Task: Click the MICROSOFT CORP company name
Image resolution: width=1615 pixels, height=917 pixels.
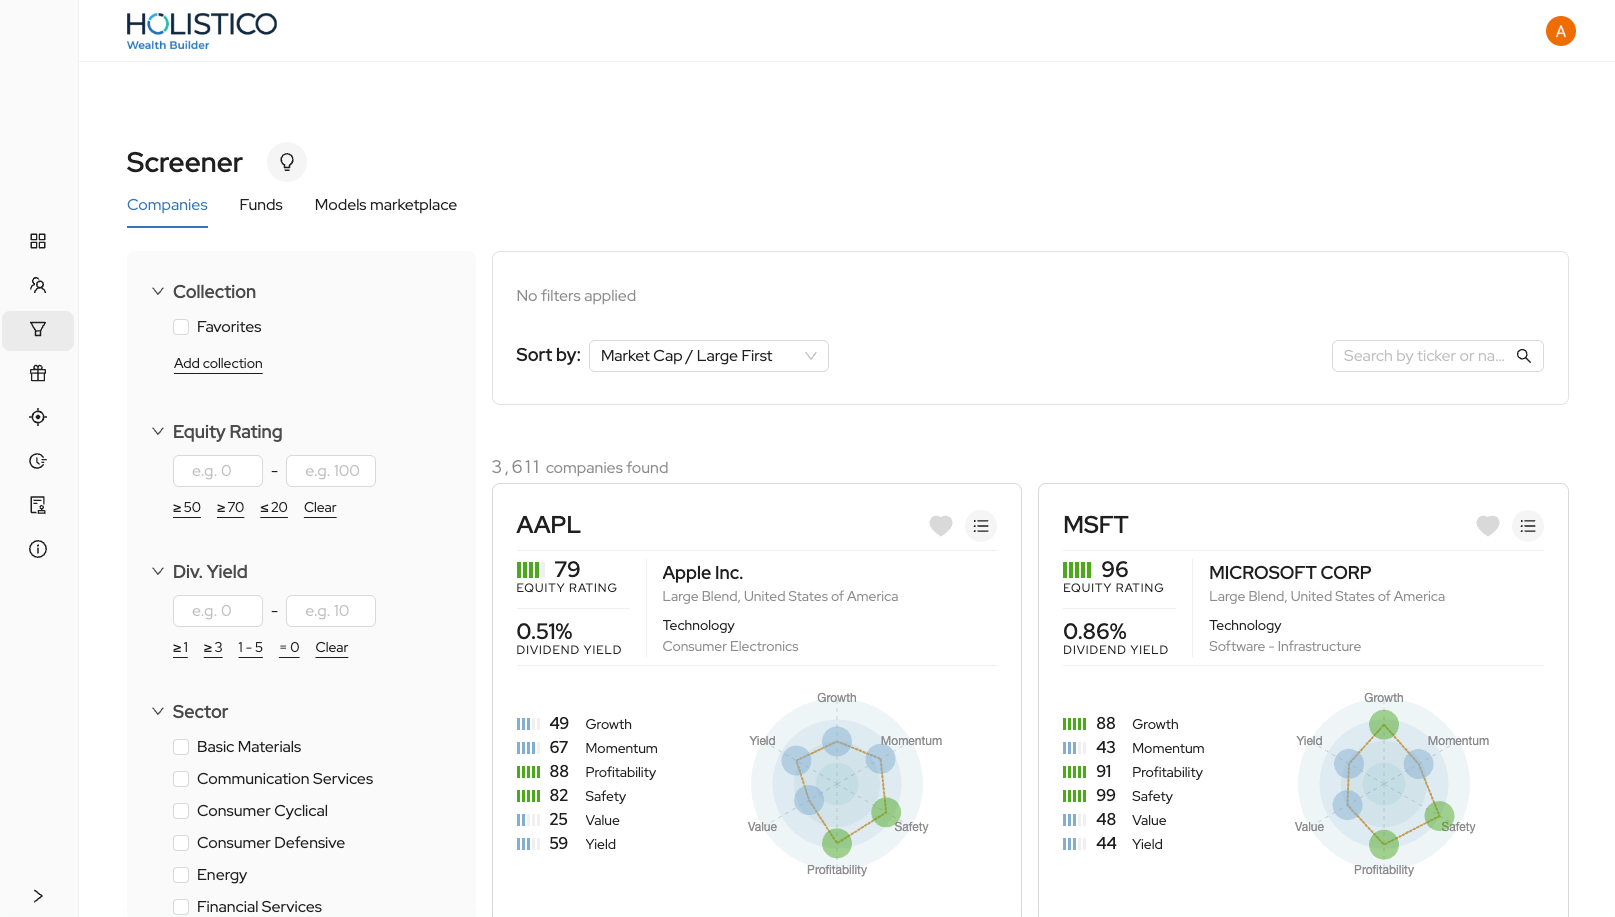Action: coord(1290,573)
